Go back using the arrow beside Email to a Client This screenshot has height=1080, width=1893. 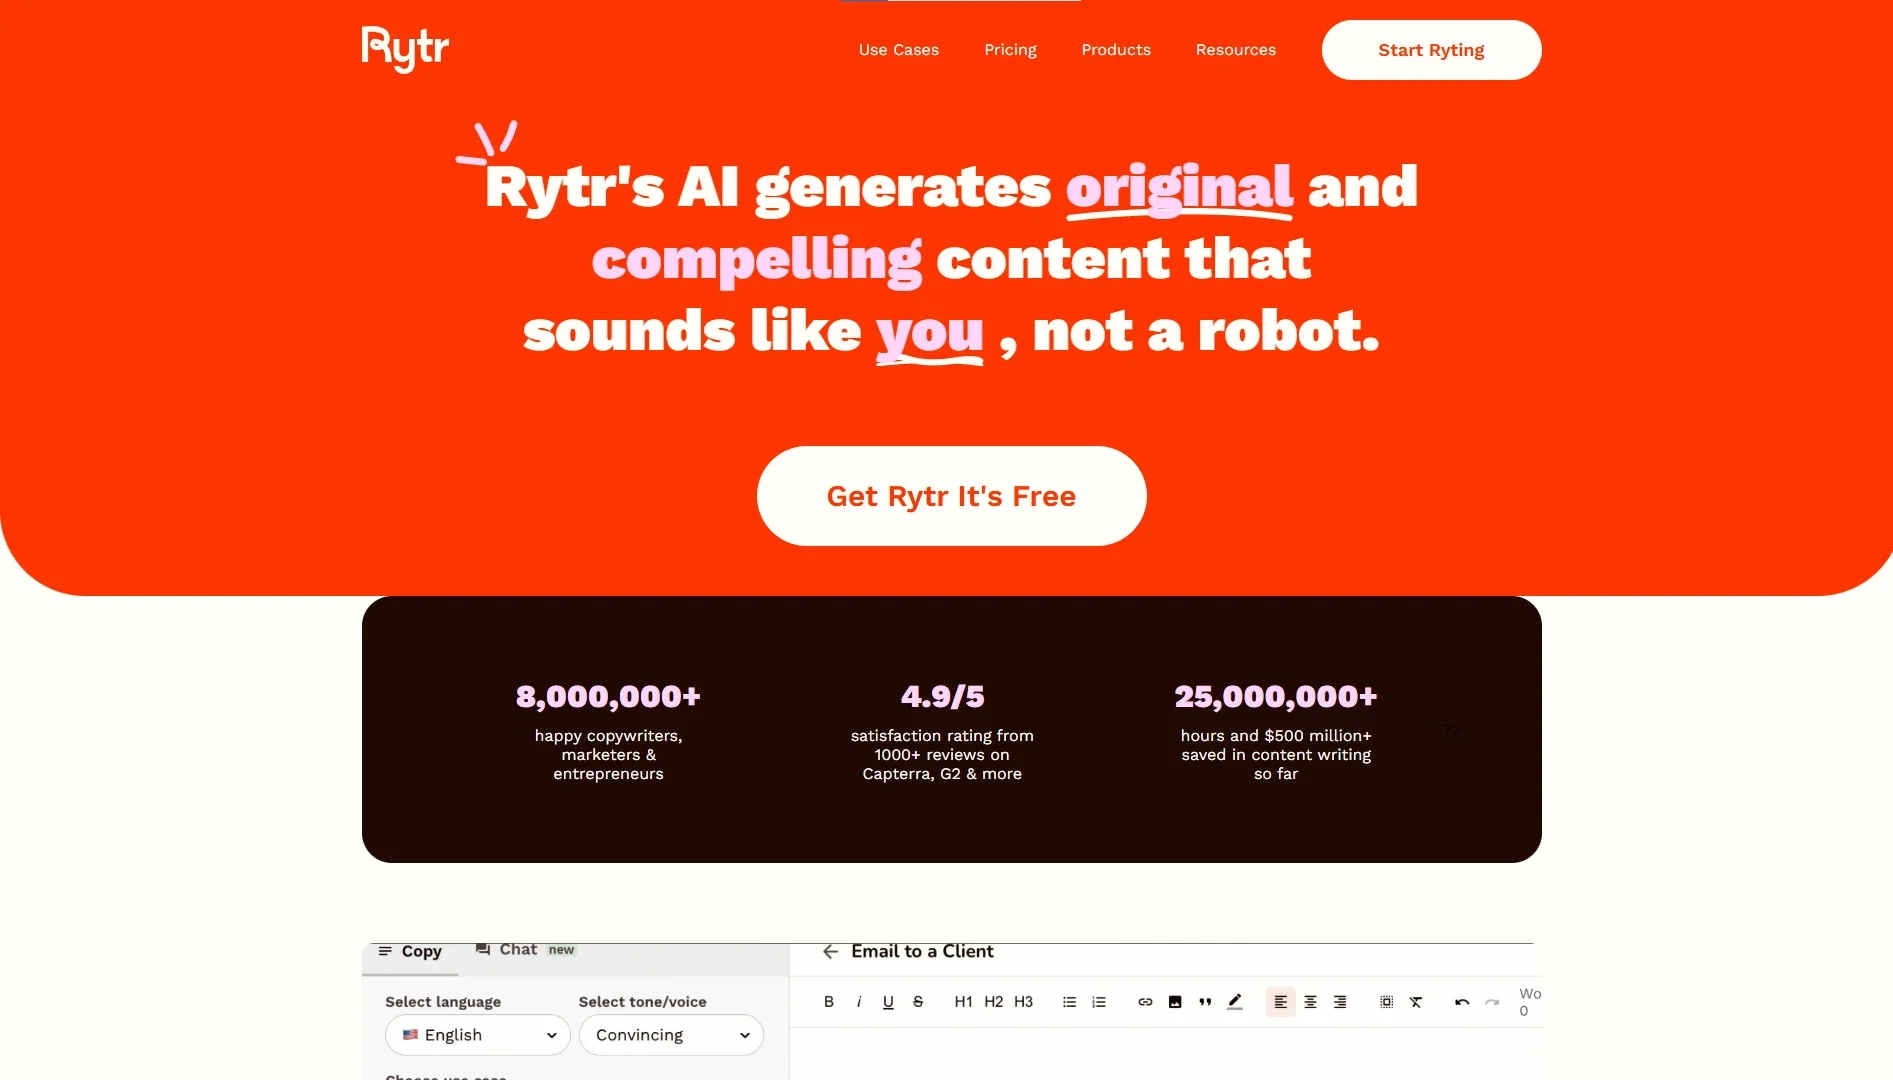pos(830,952)
